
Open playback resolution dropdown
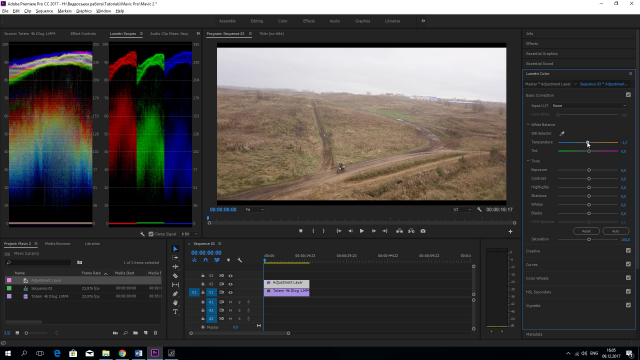tap(461, 209)
